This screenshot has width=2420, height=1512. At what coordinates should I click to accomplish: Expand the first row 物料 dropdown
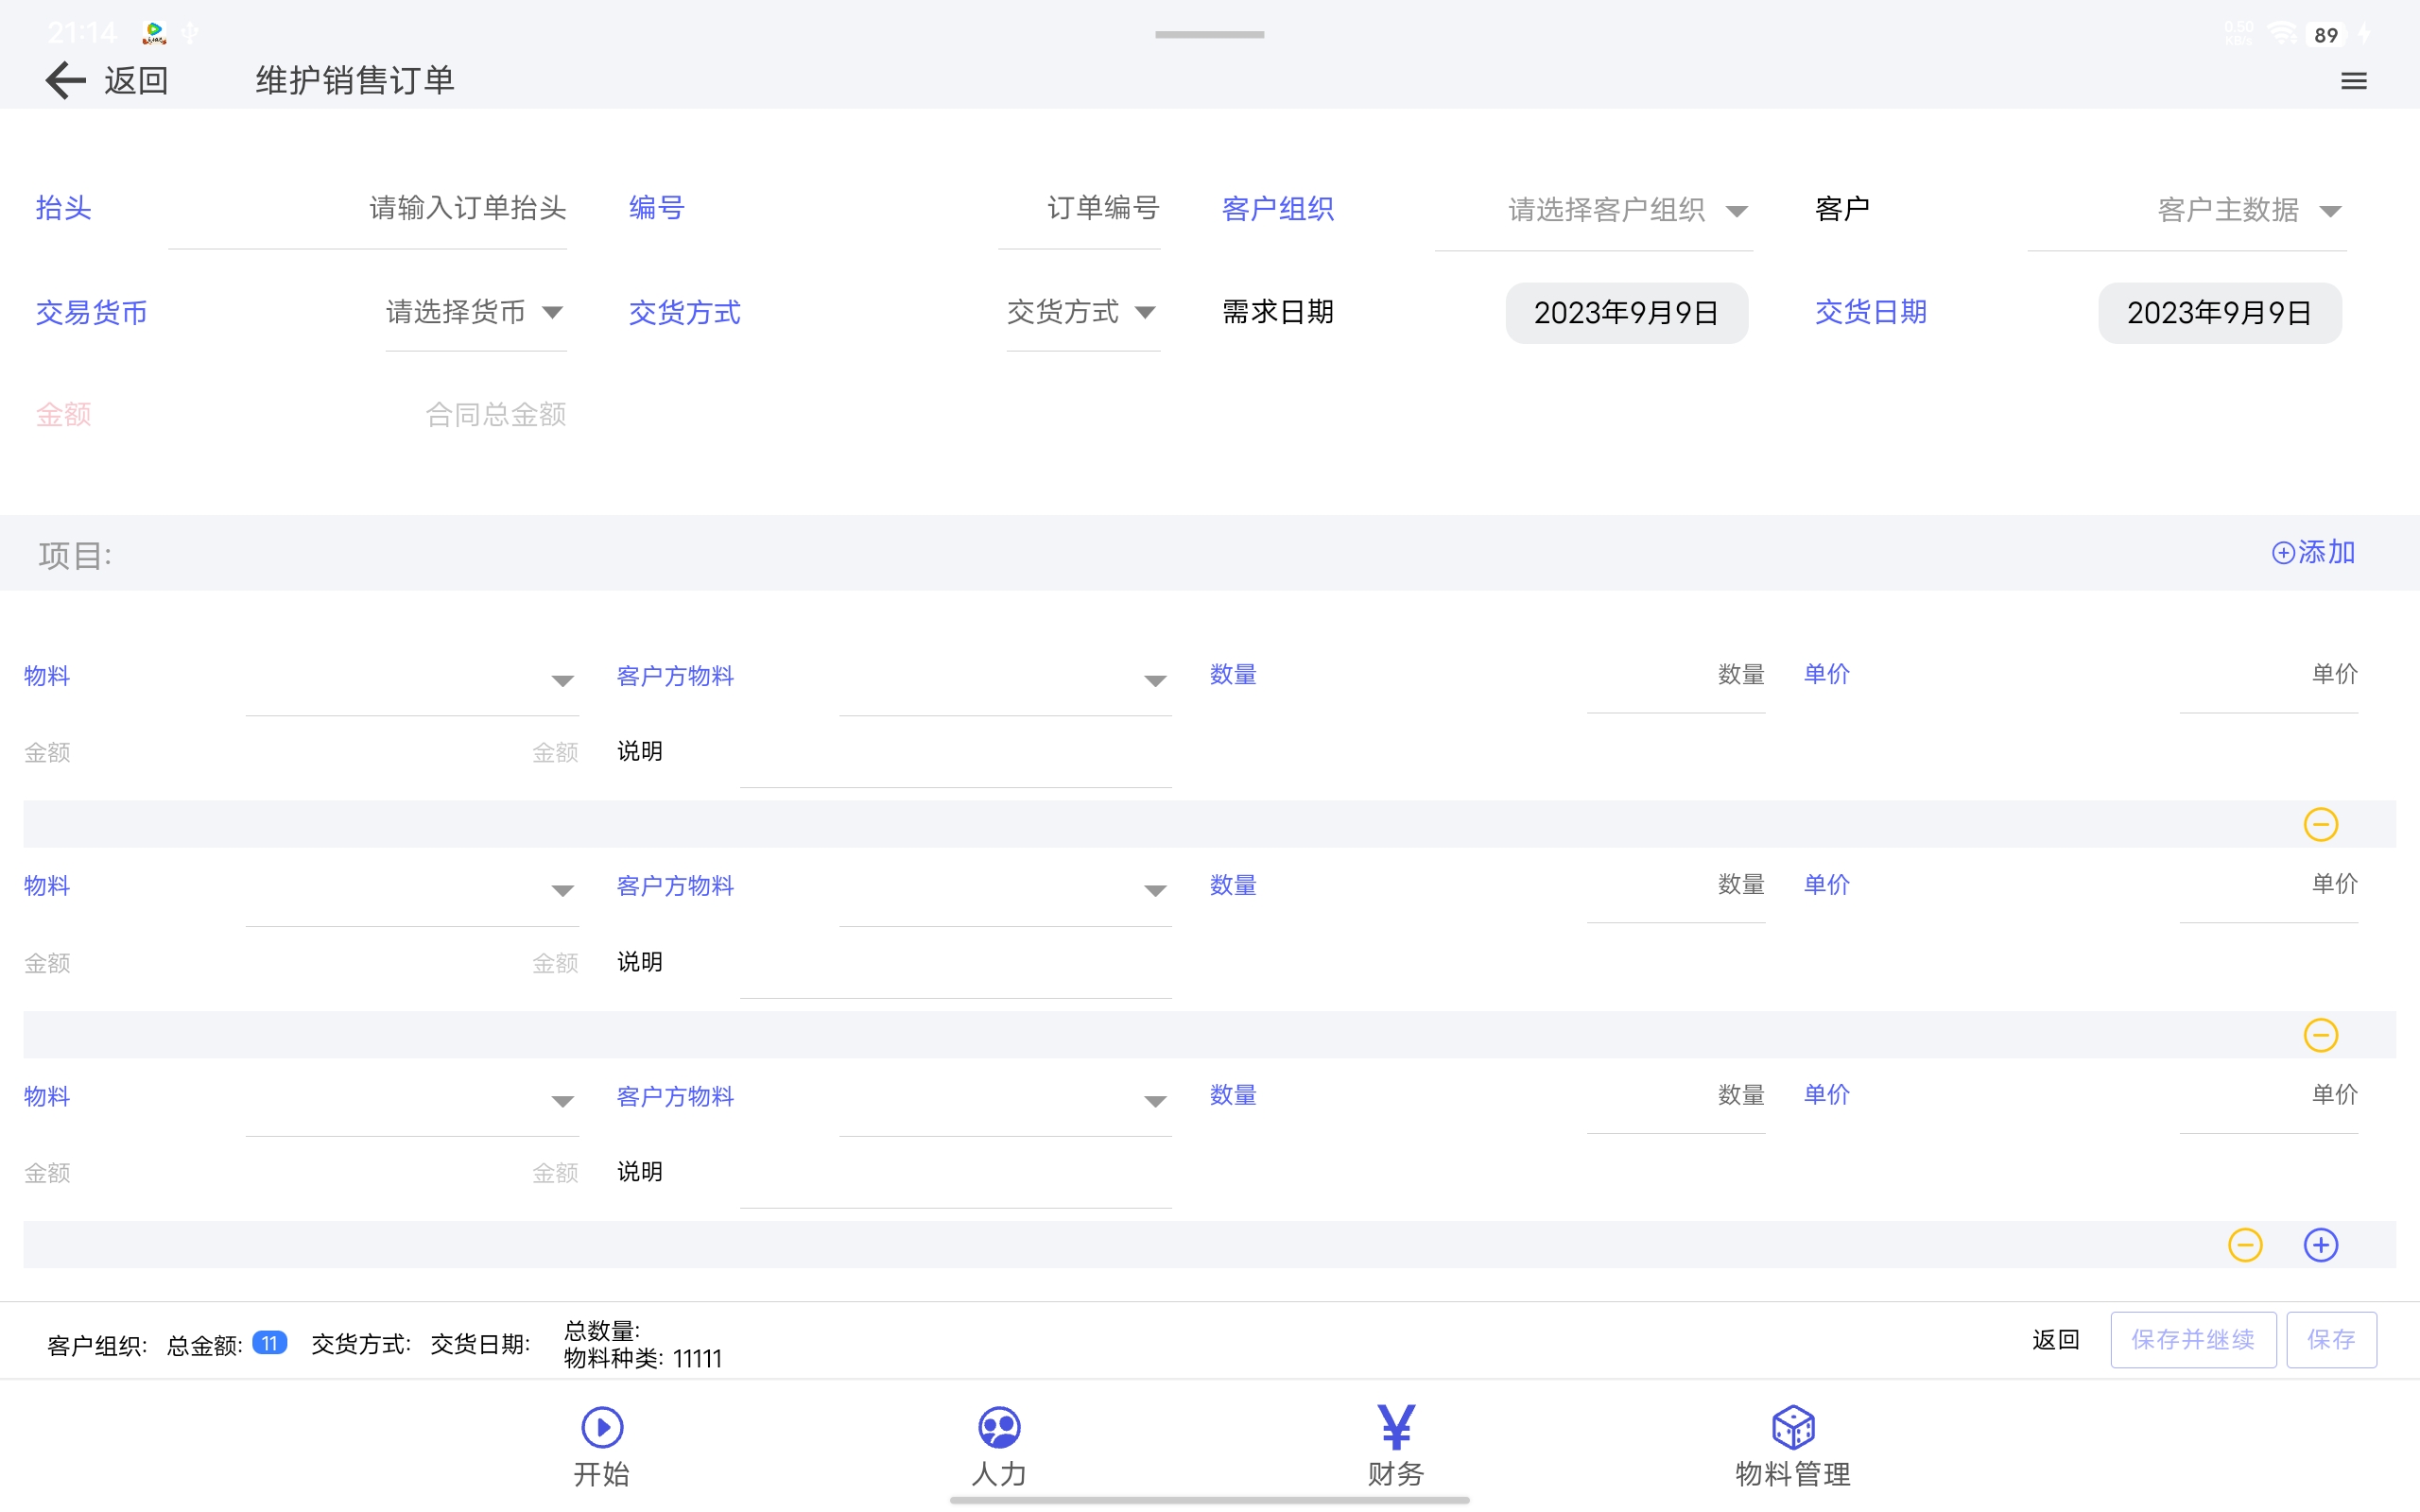[562, 681]
